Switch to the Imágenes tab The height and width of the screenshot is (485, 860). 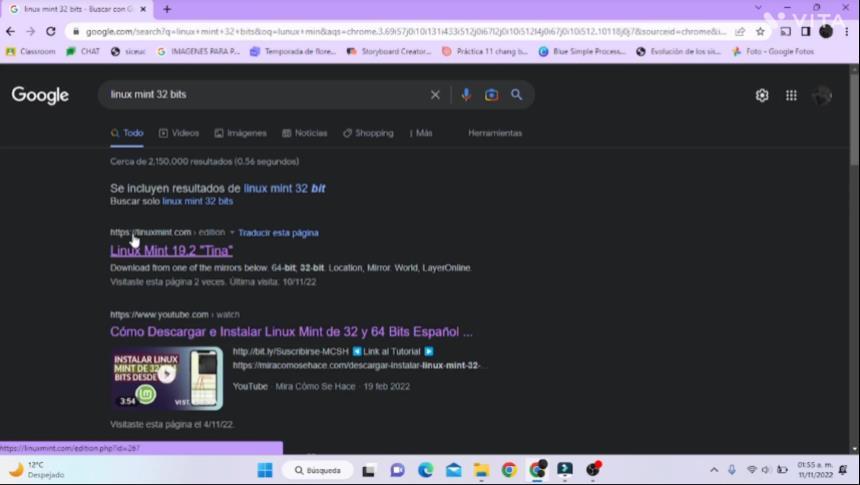pos(240,133)
